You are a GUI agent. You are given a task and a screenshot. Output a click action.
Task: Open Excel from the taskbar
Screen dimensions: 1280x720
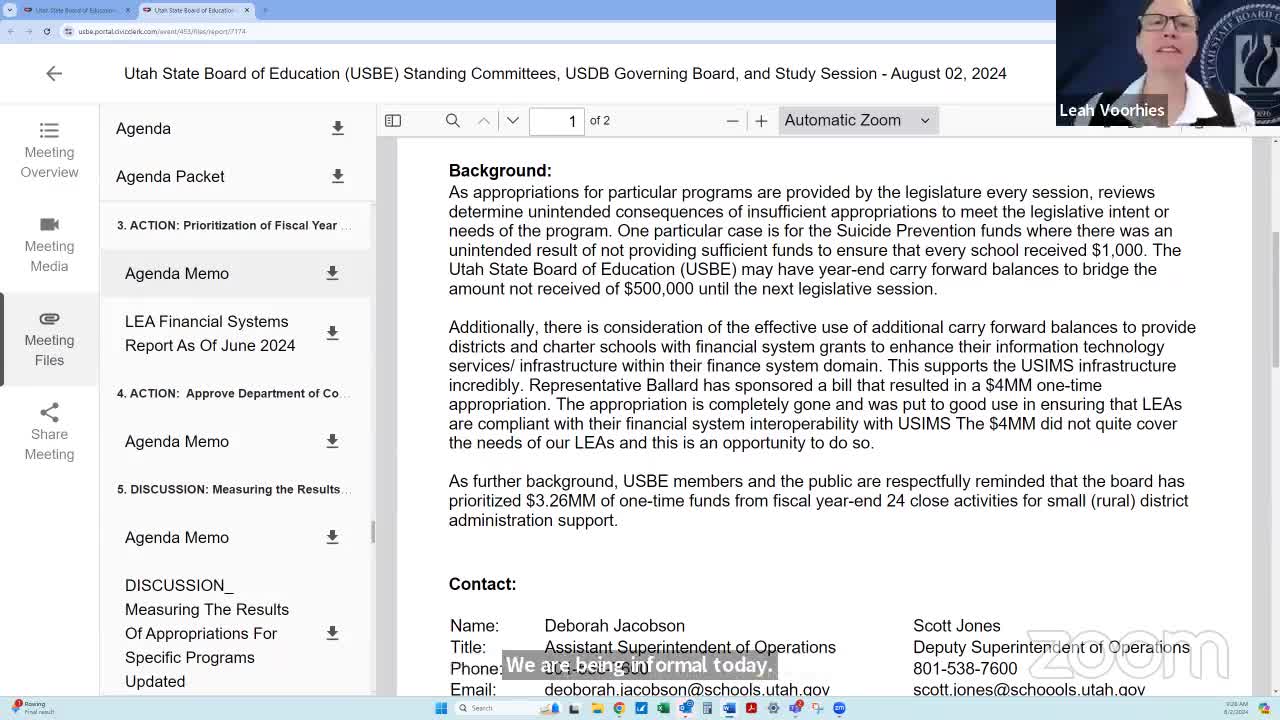(x=663, y=708)
